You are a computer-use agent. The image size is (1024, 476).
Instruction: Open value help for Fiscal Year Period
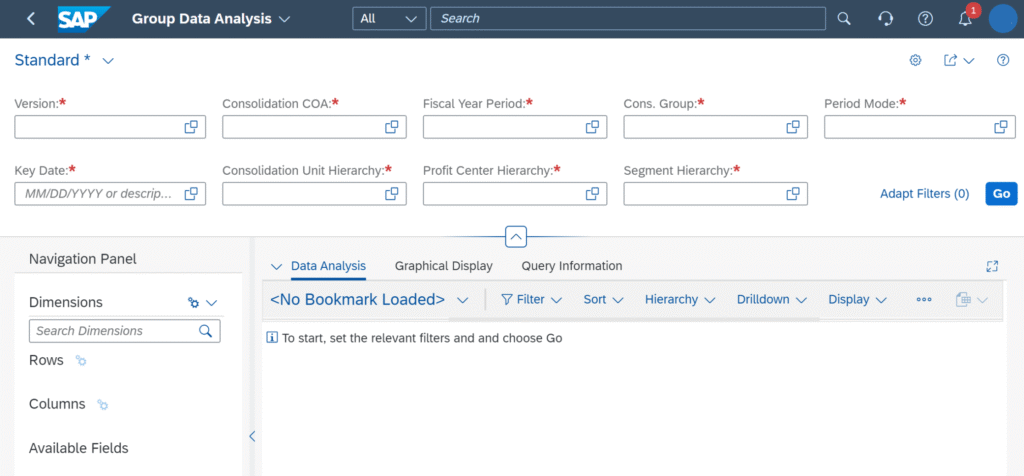[x=592, y=127]
